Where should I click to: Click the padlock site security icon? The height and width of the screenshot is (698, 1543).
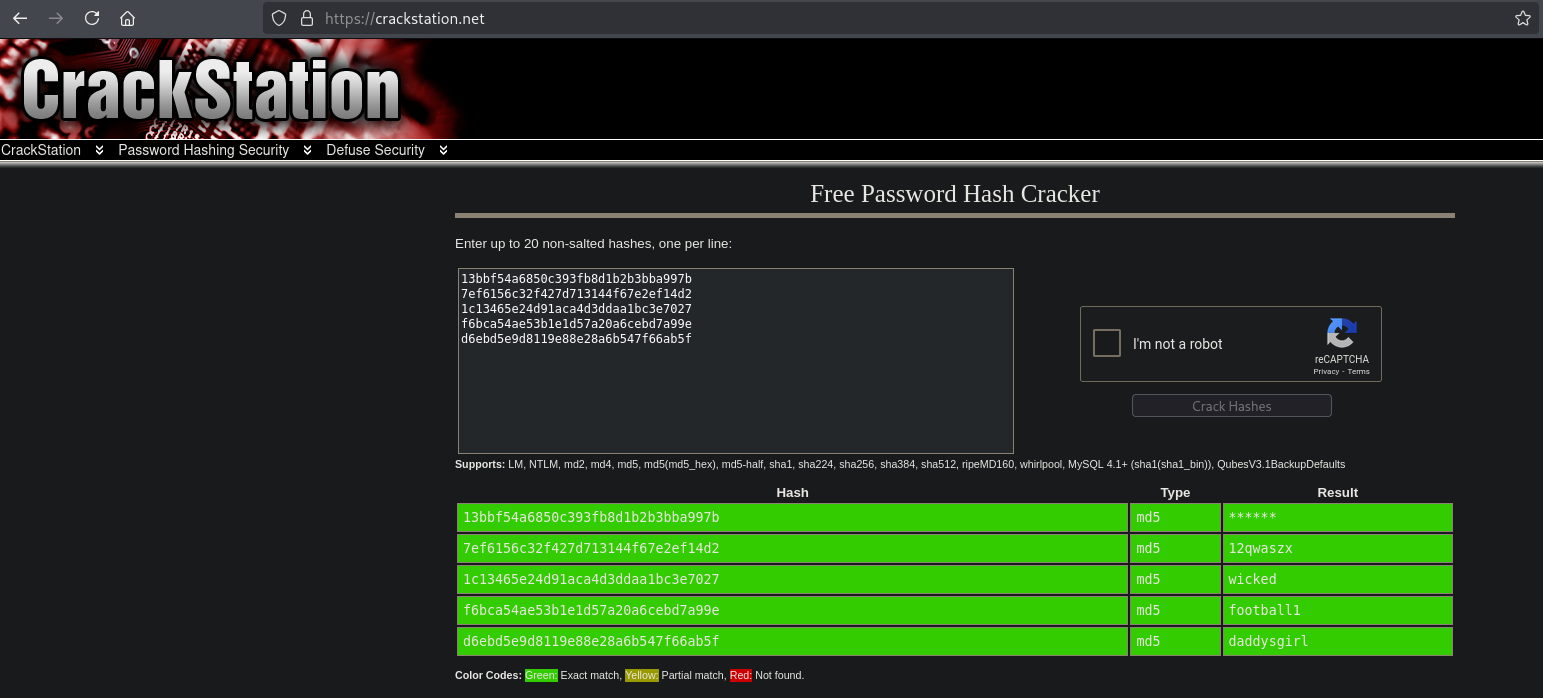(307, 18)
